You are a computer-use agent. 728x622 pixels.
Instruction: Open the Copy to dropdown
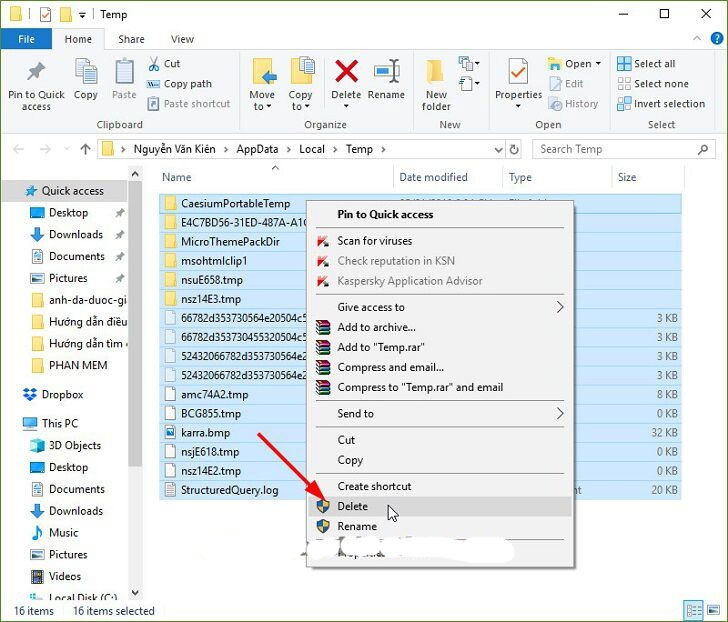point(301,101)
